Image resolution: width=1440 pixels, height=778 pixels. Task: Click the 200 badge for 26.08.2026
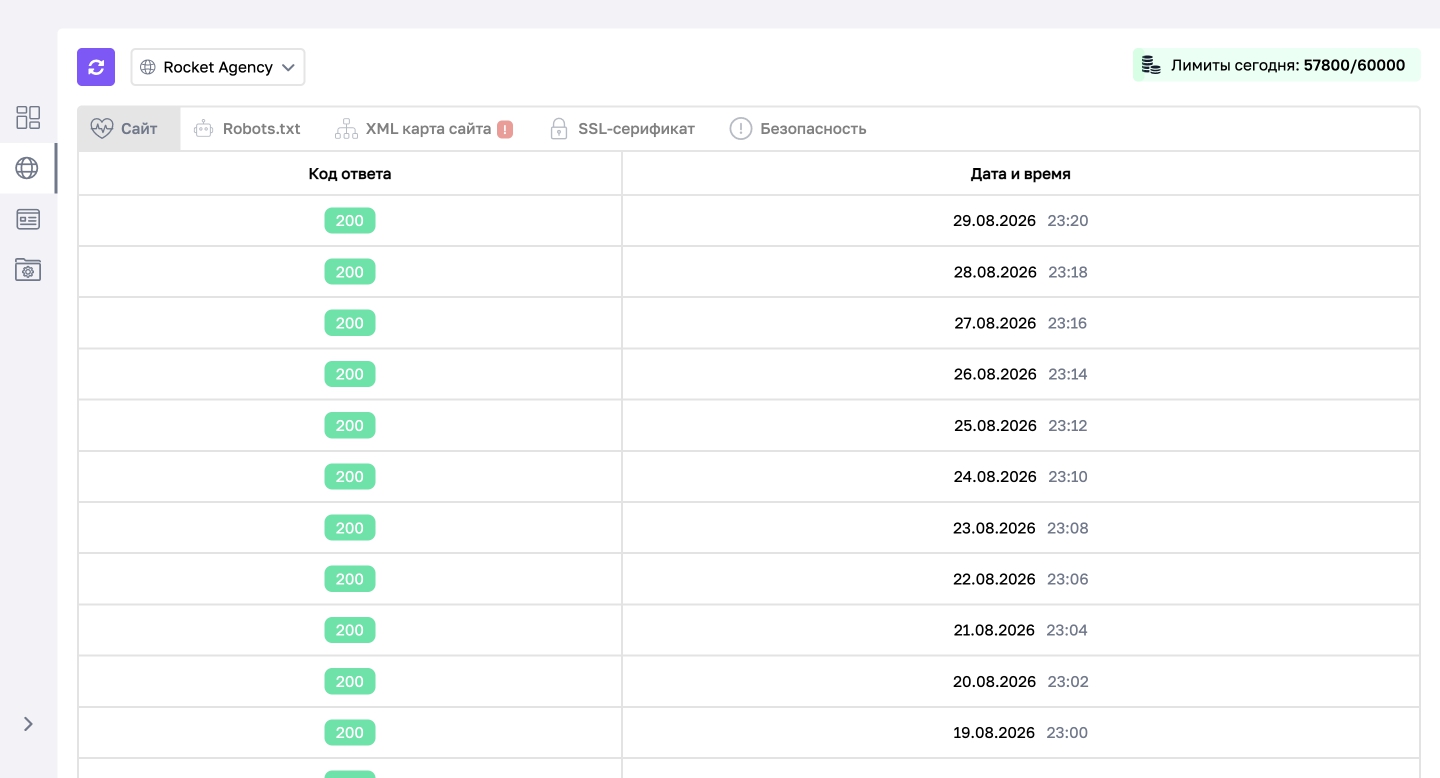click(350, 374)
